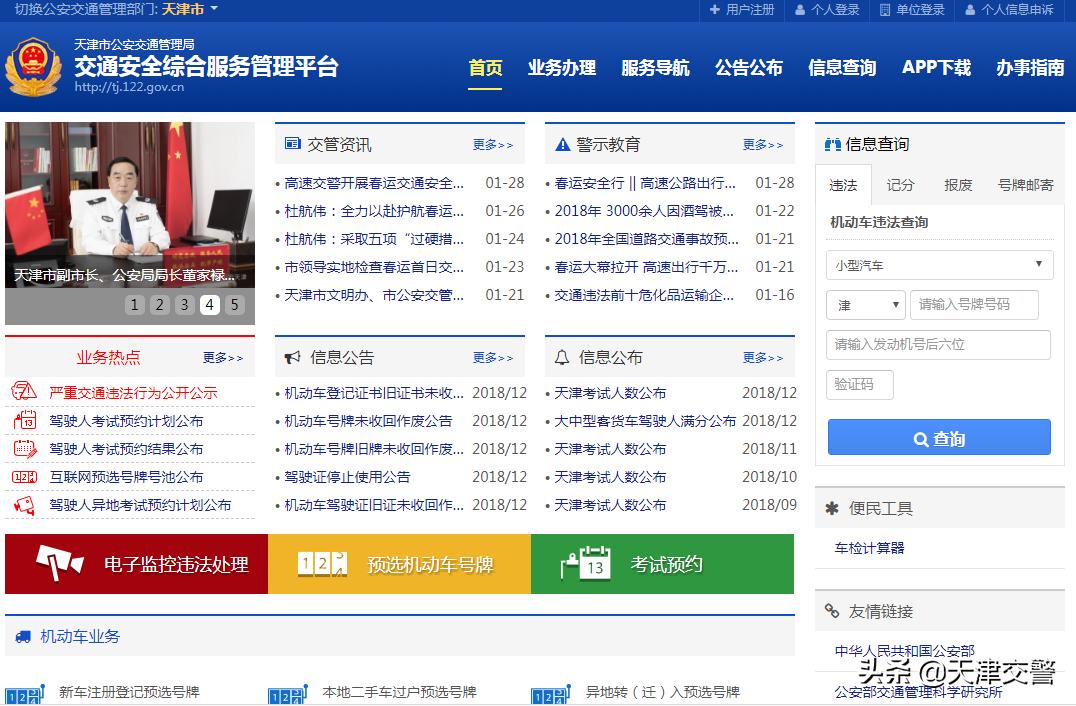Open the 小型汽车 vehicle type dropdown
This screenshot has width=1076, height=706.
pyautogui.click(x=938, y=265)
